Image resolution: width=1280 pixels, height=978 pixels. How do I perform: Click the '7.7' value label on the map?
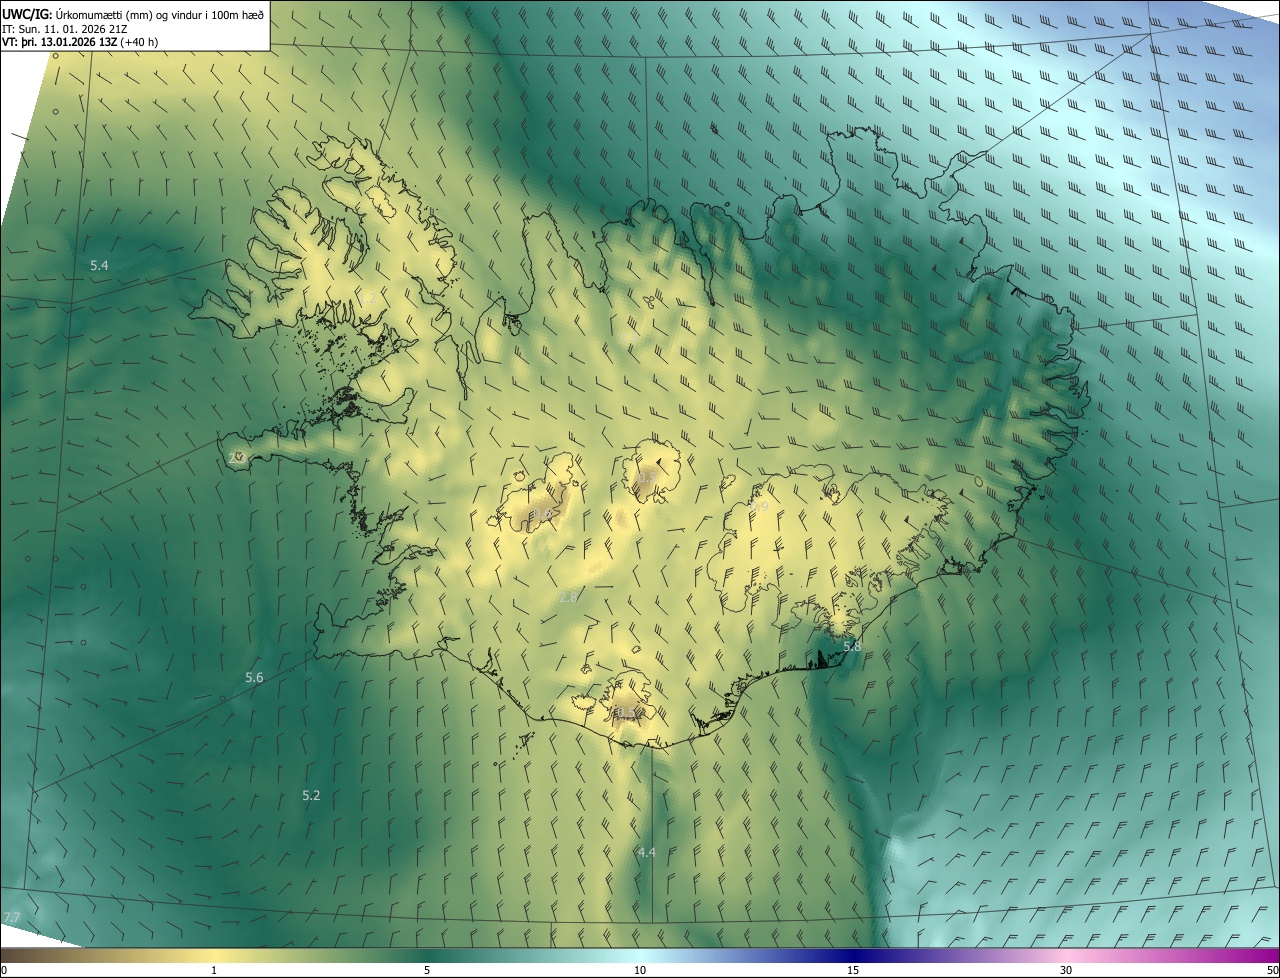[11, 917]
